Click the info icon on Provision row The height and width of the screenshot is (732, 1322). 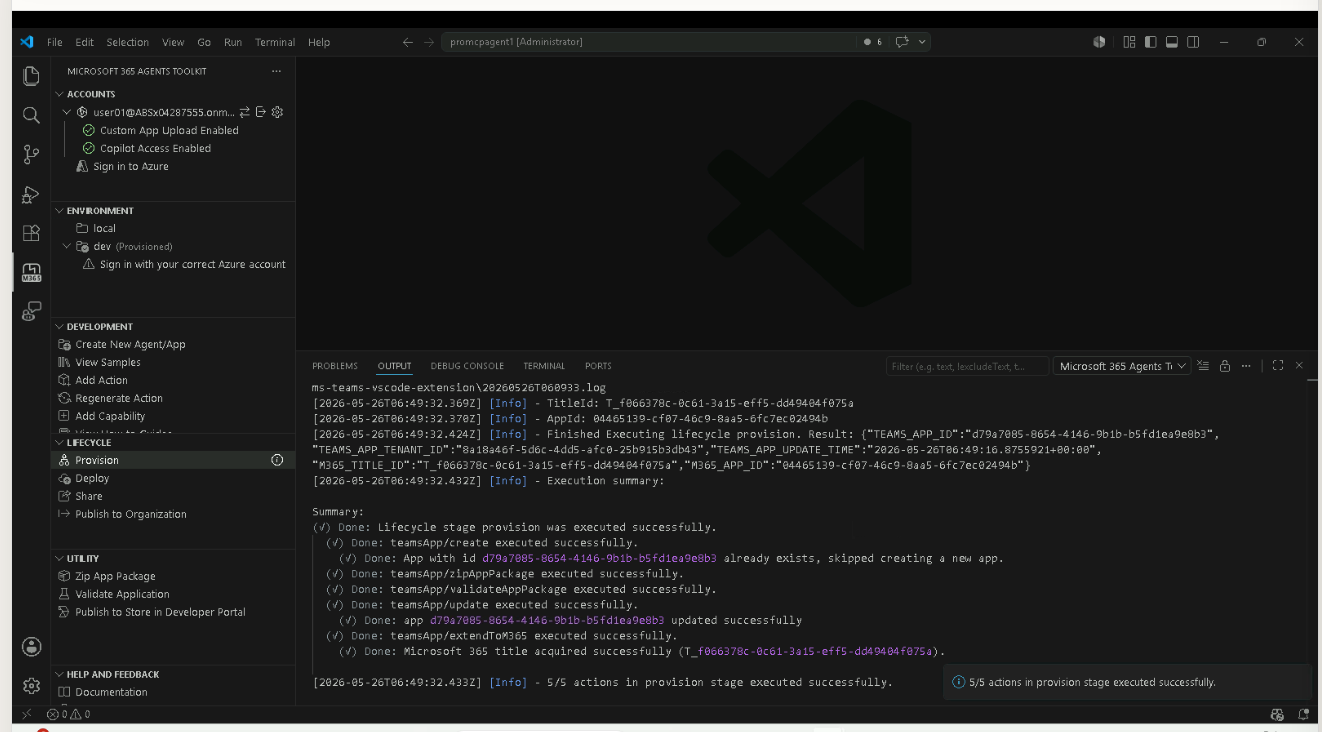(x=277, y=460)
